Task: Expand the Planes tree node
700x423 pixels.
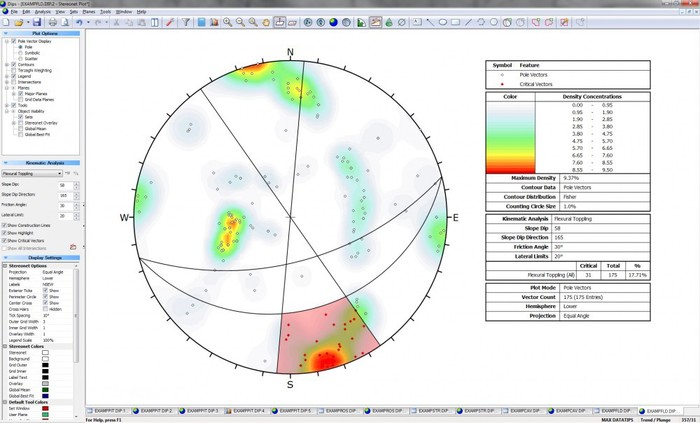Action: pos(5,87)
